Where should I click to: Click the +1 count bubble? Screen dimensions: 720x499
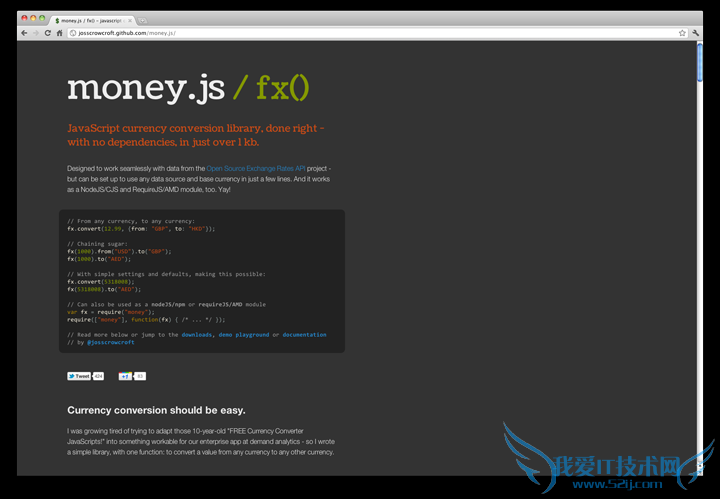140,376
